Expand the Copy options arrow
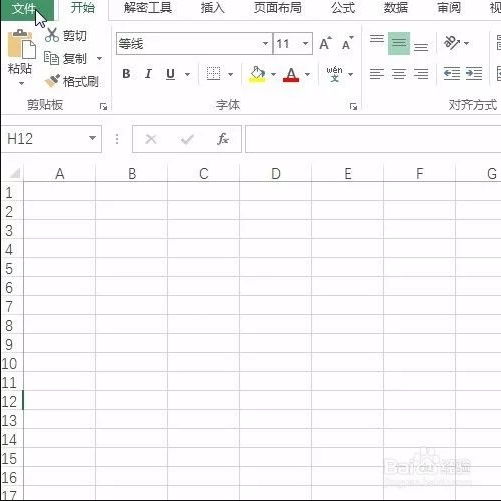Image resolution: width=501 pixels, height=501 pixels. tap(99, 59)
